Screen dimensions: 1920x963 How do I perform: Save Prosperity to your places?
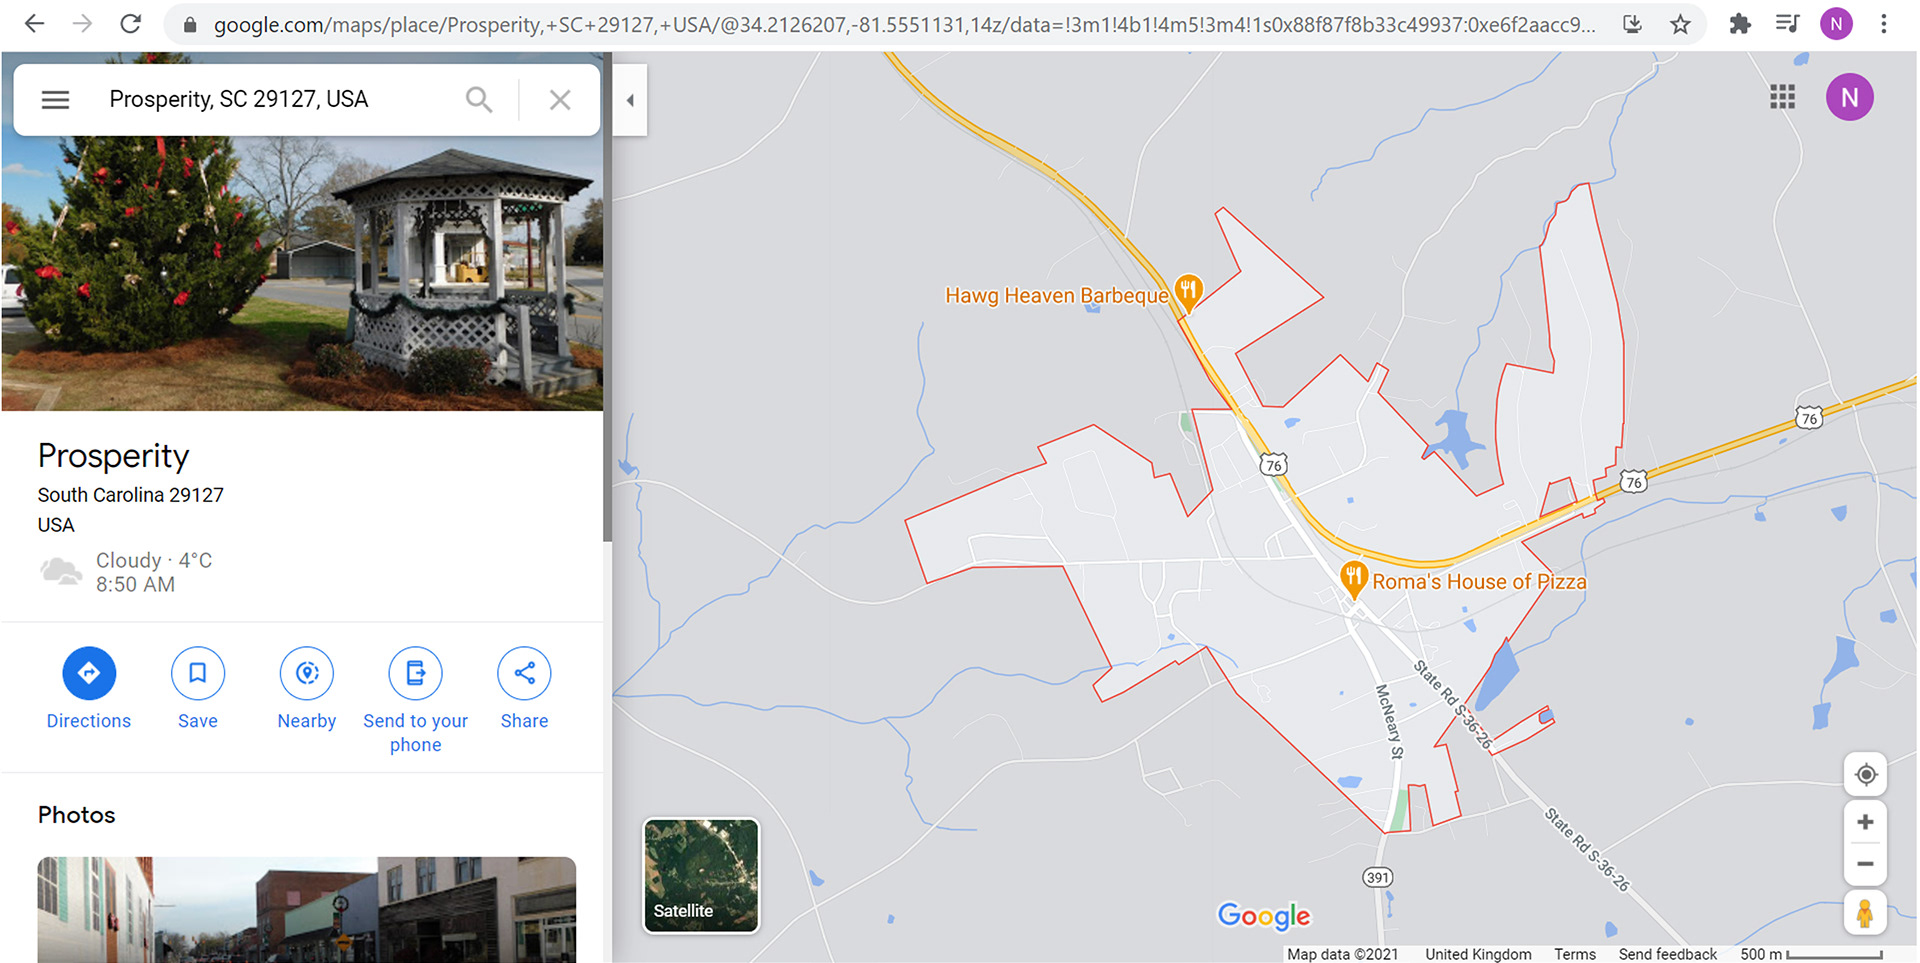tap(198, 673)
